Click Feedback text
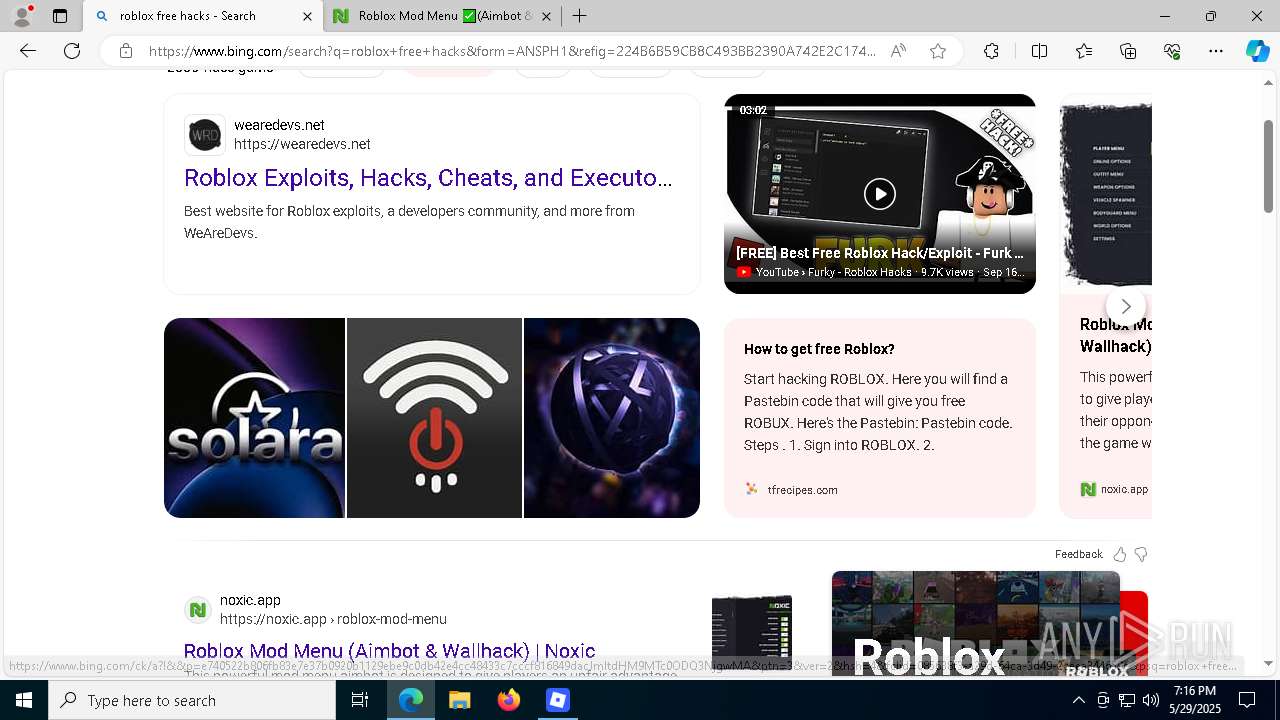The image size is (1280, 720). click(x=1078, y=554)
